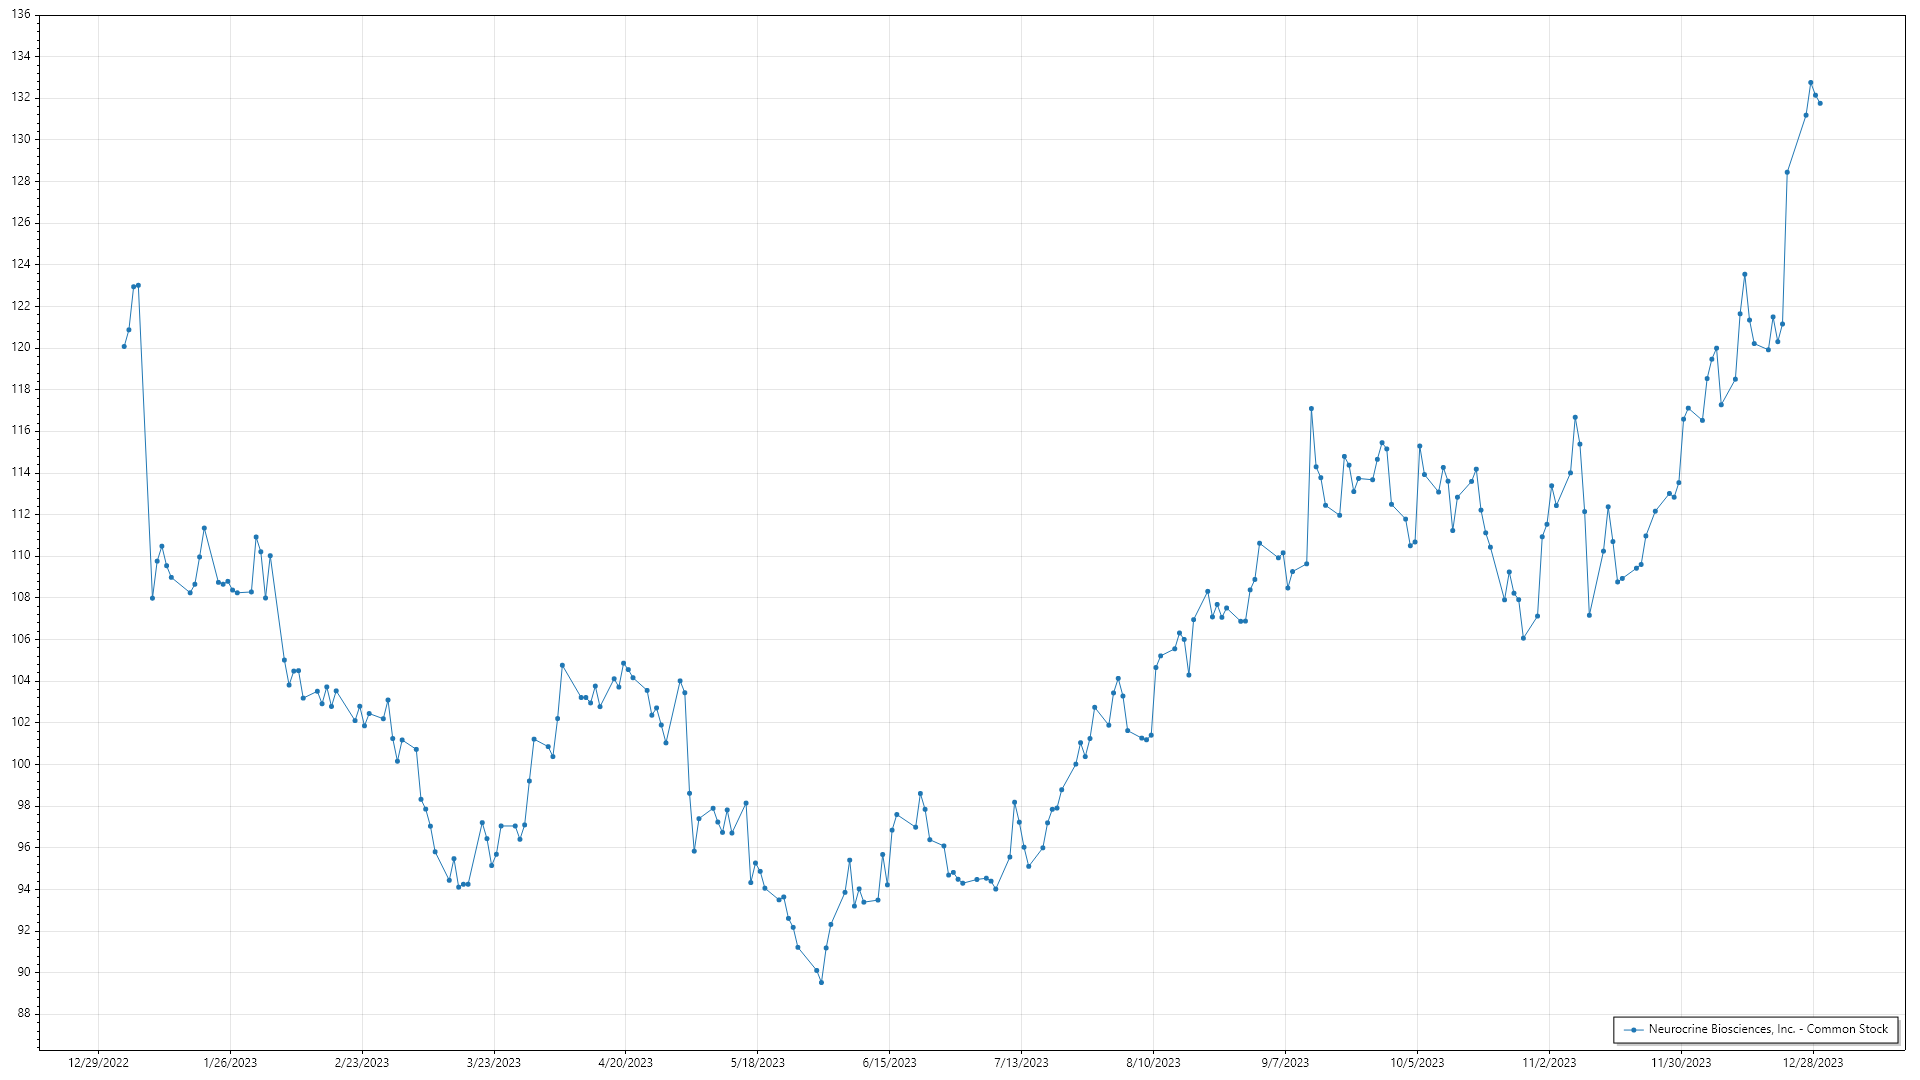Click the last data point of the series

pos(1820,104)
